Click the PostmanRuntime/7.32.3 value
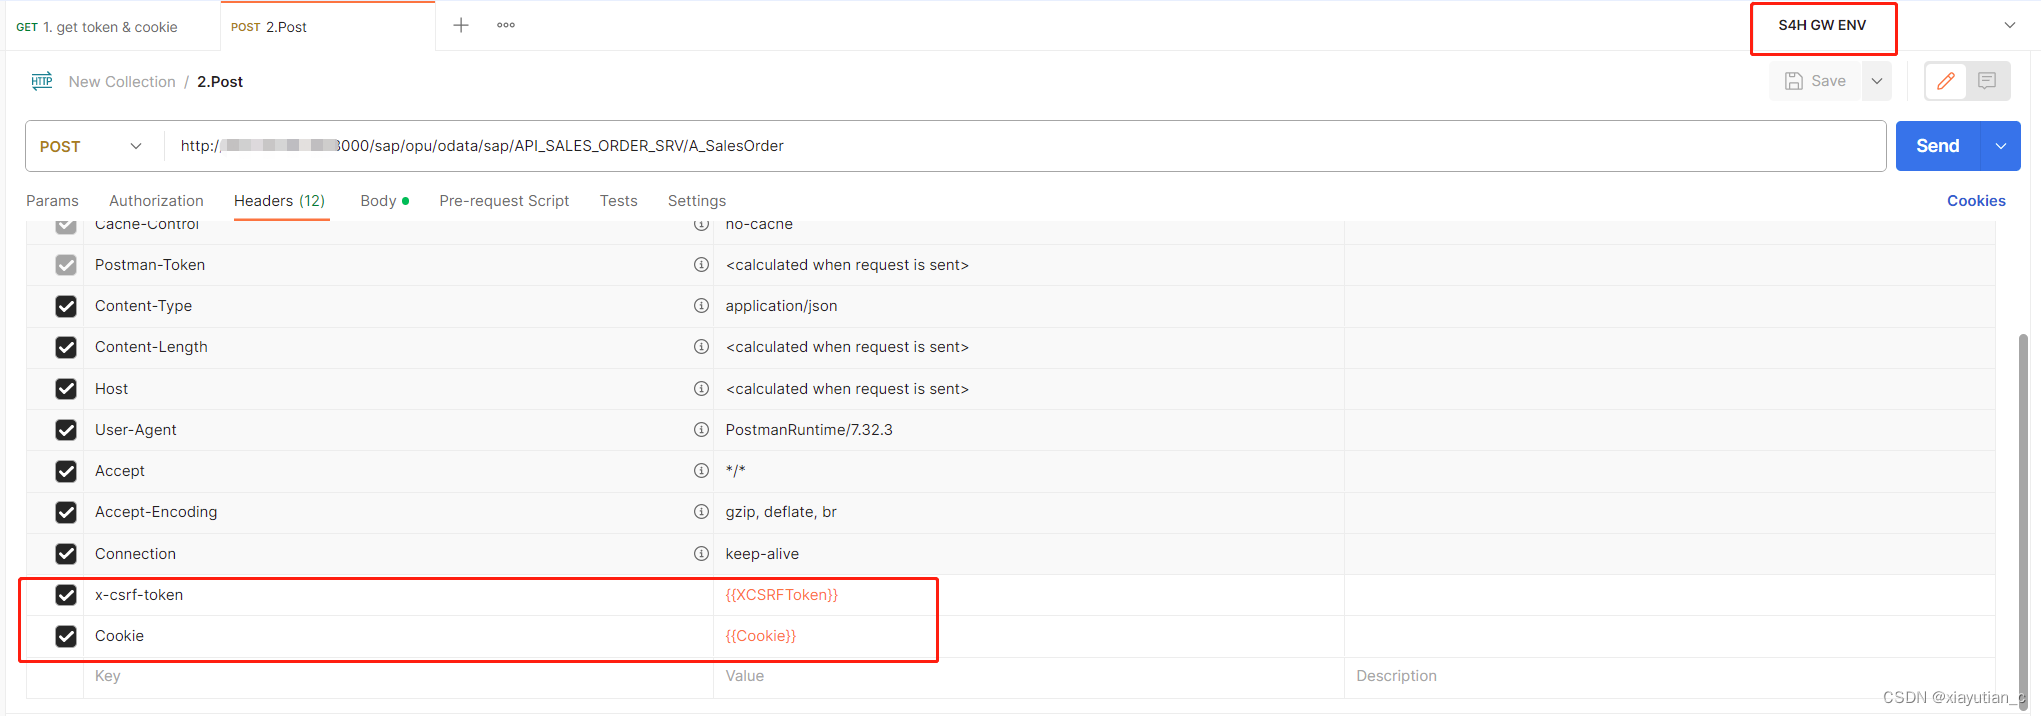This screenshot has width=2041, height=716. tap(809, 430)
